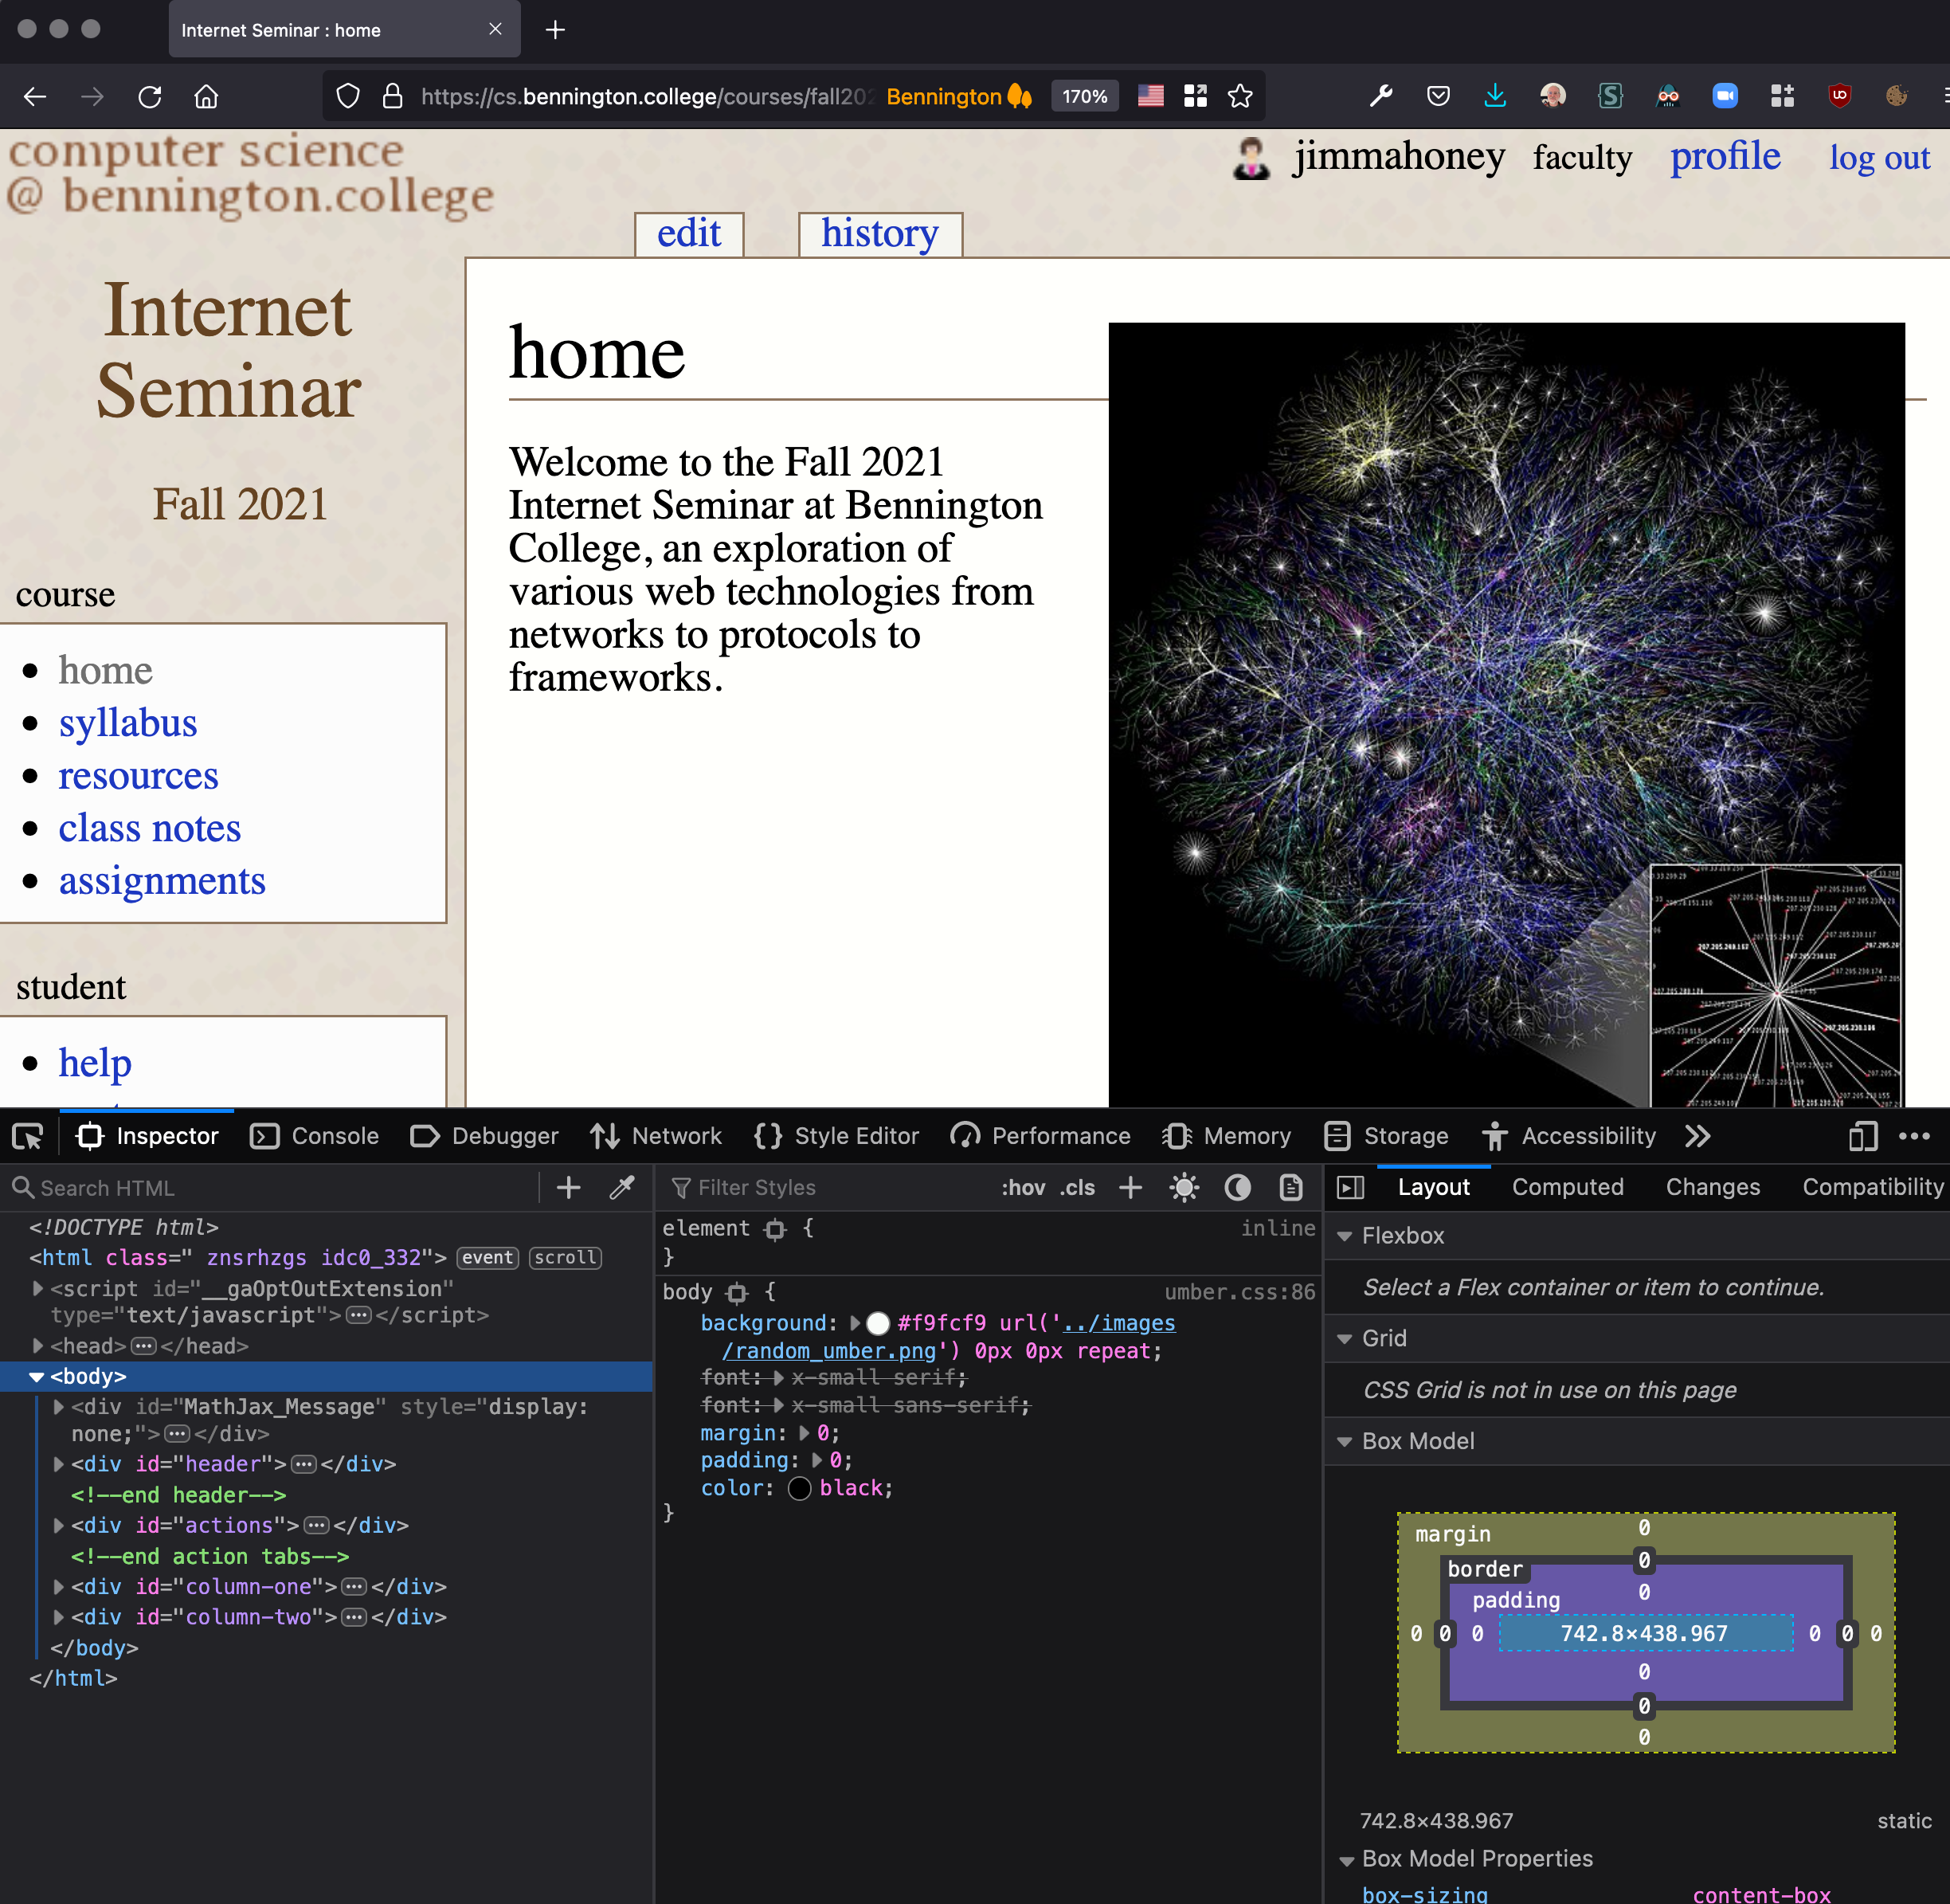
Task: Open Pocket save icon
Action: pyautogui.click(x=1438, y=96)
